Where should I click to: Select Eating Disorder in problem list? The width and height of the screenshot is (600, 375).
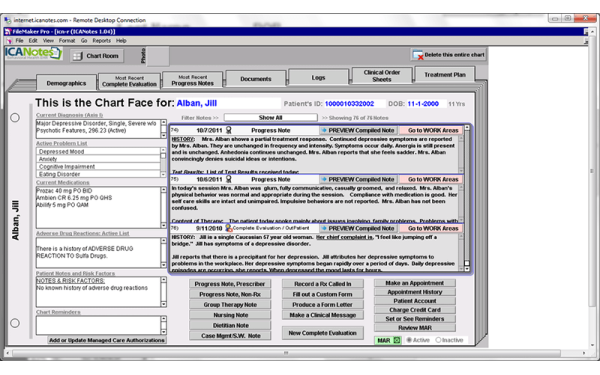pos(98,174)
